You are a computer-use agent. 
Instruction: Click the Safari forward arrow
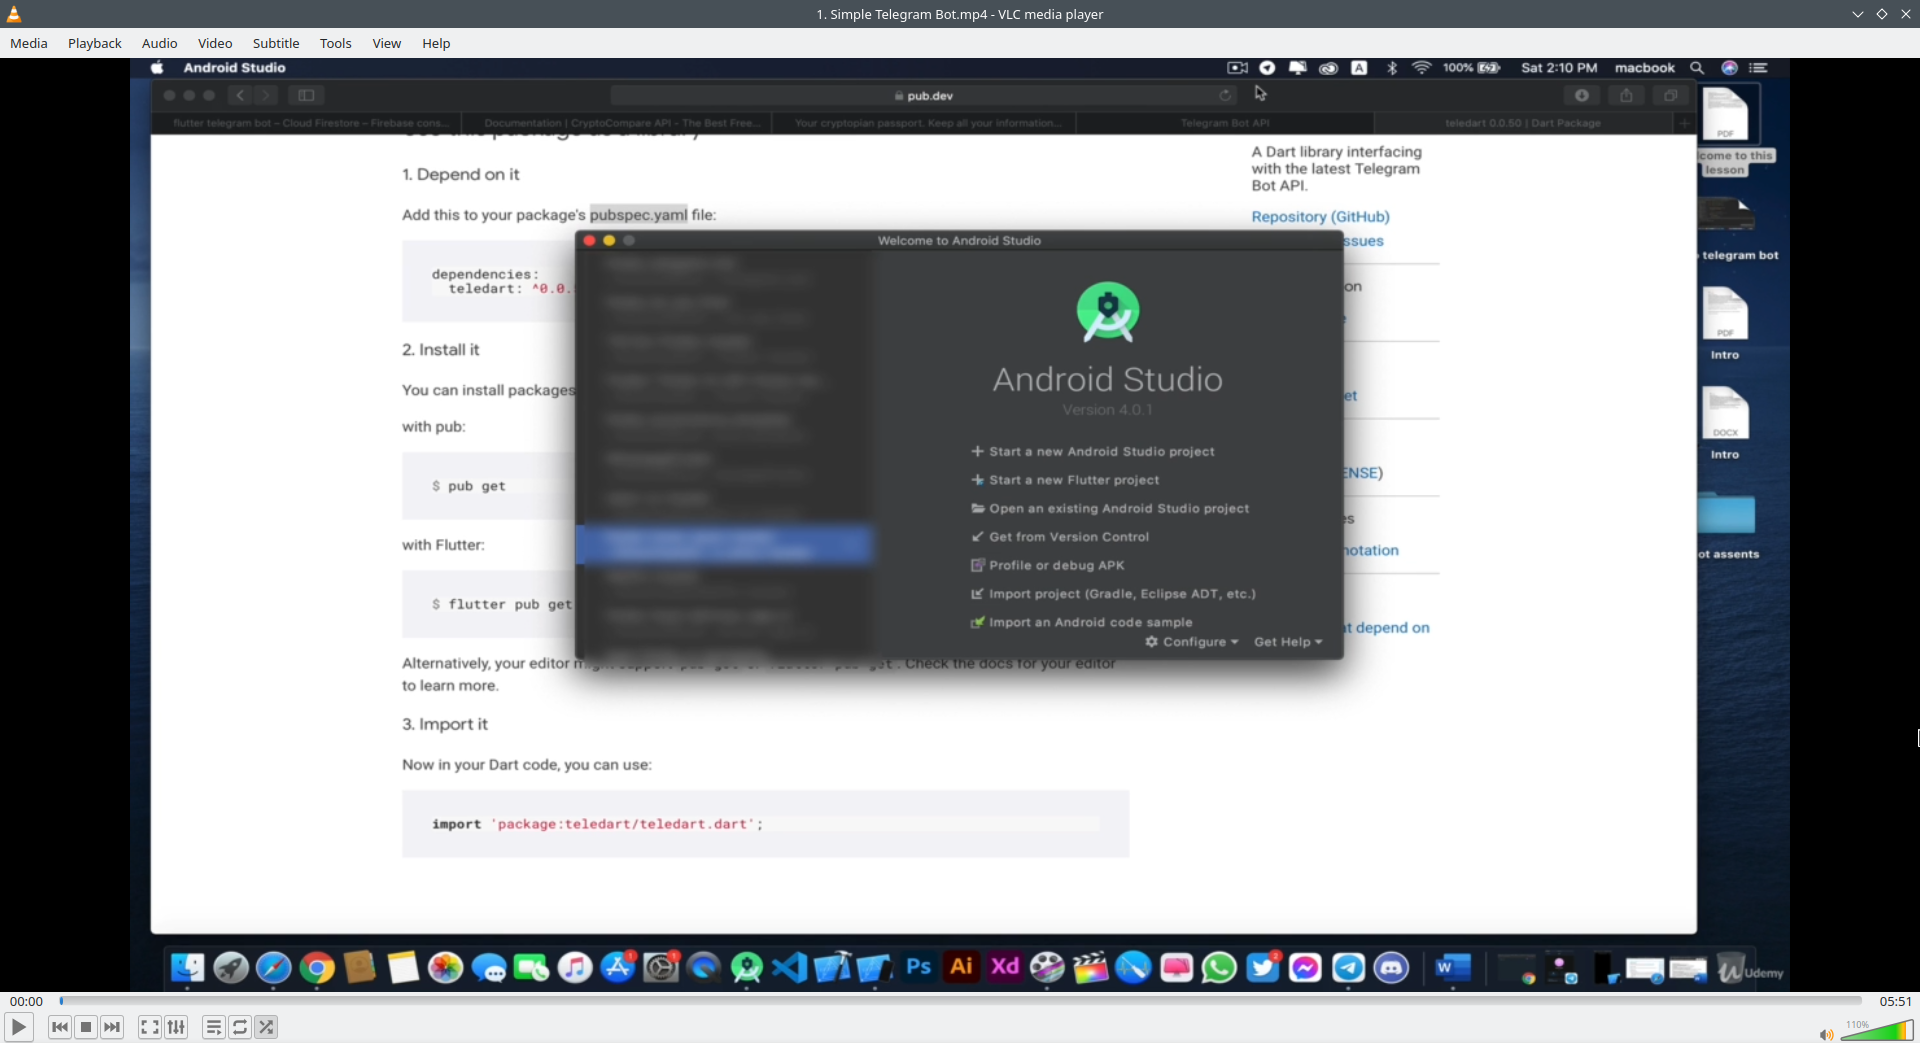(x=265, y=95)
